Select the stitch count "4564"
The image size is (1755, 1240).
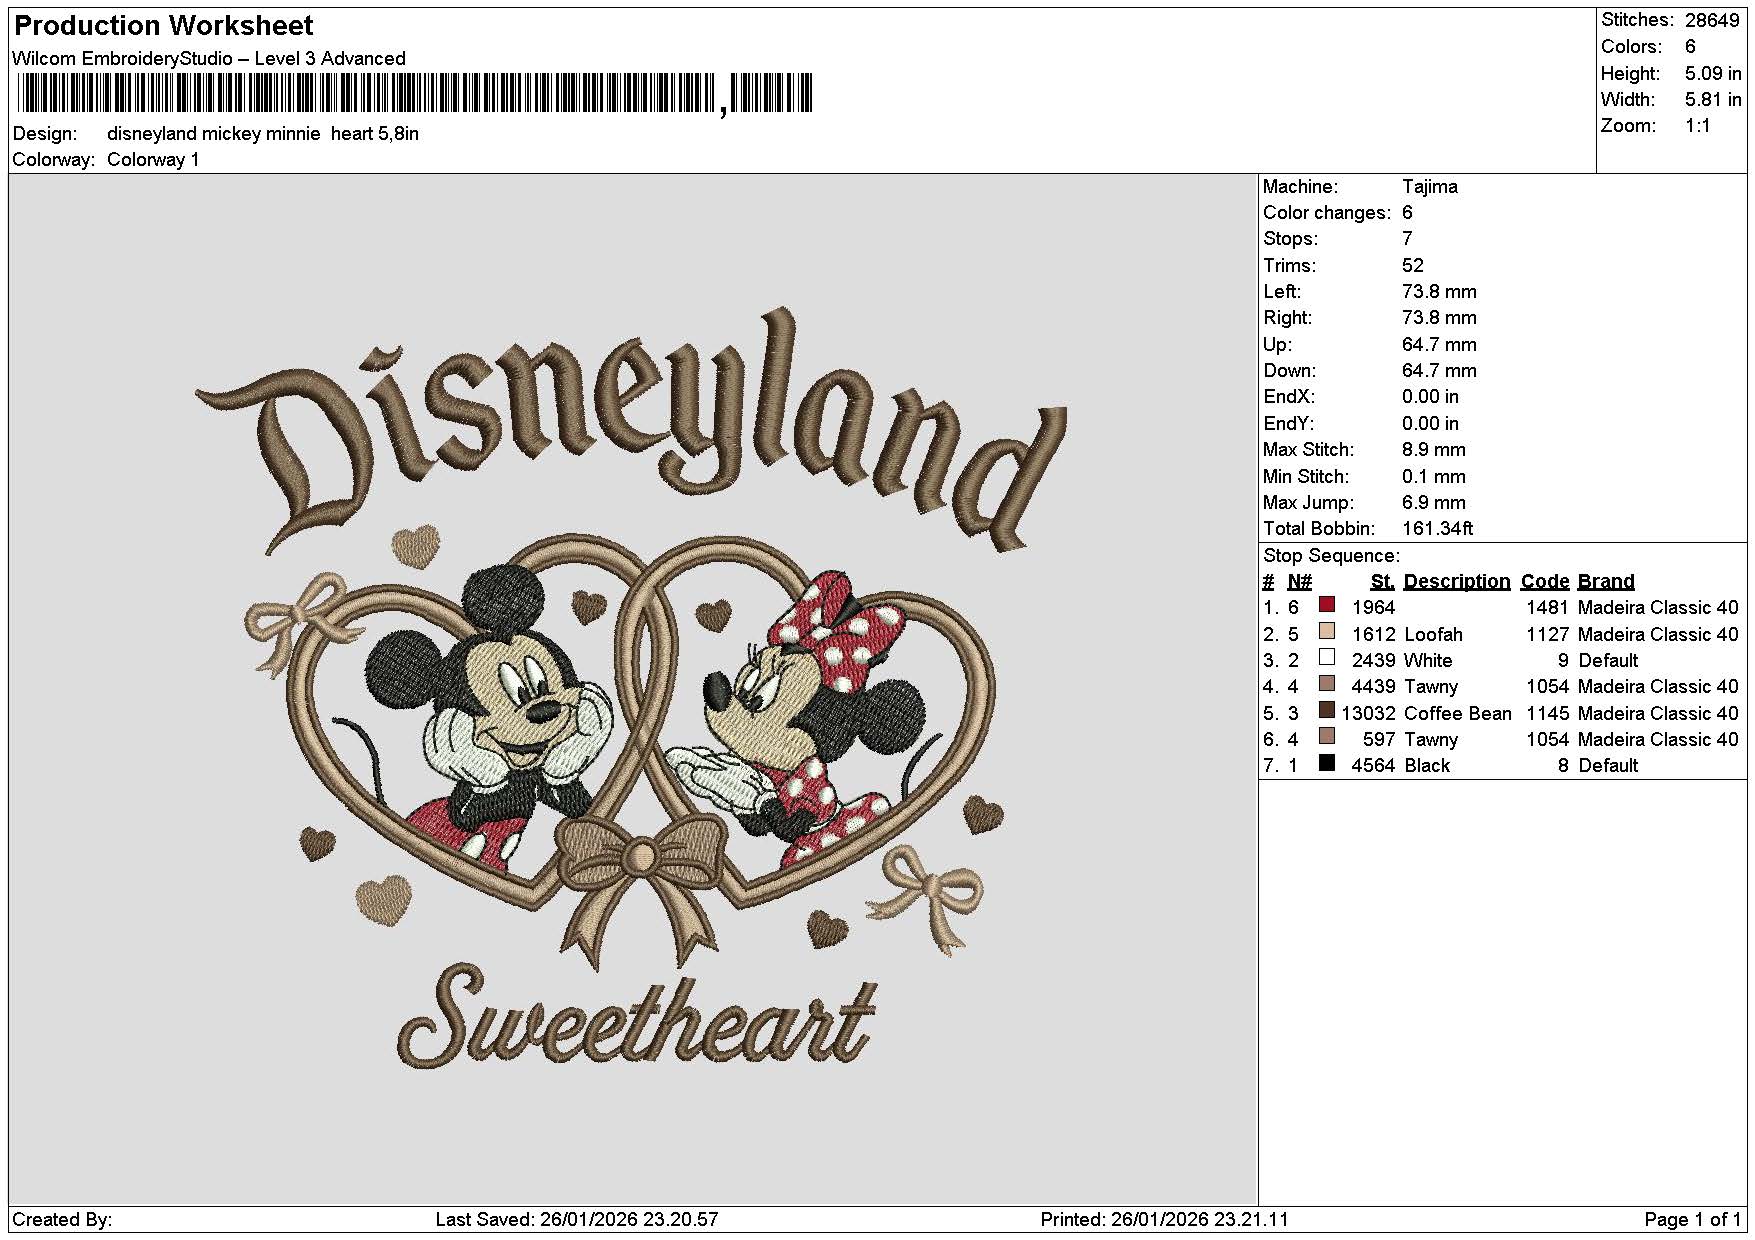click(1373, 766)
